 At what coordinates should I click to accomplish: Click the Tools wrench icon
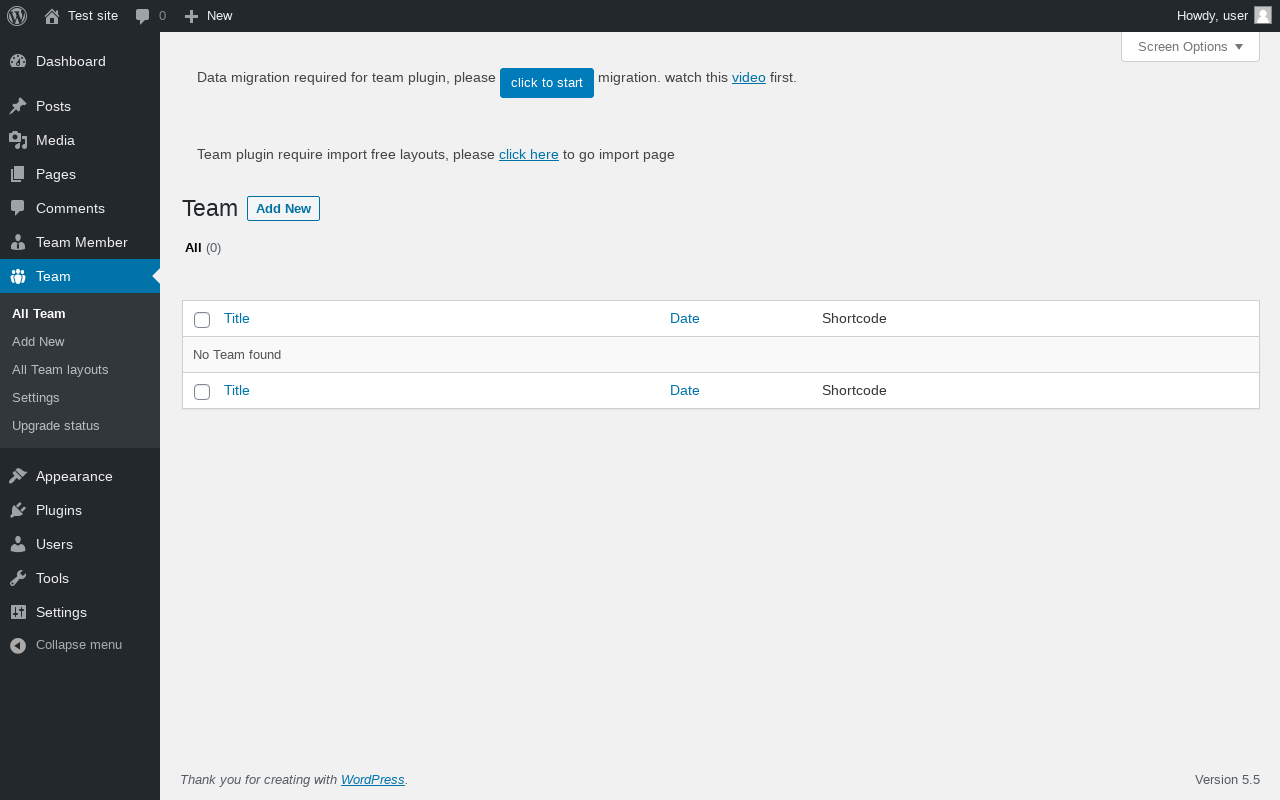[x=18, y=578]
